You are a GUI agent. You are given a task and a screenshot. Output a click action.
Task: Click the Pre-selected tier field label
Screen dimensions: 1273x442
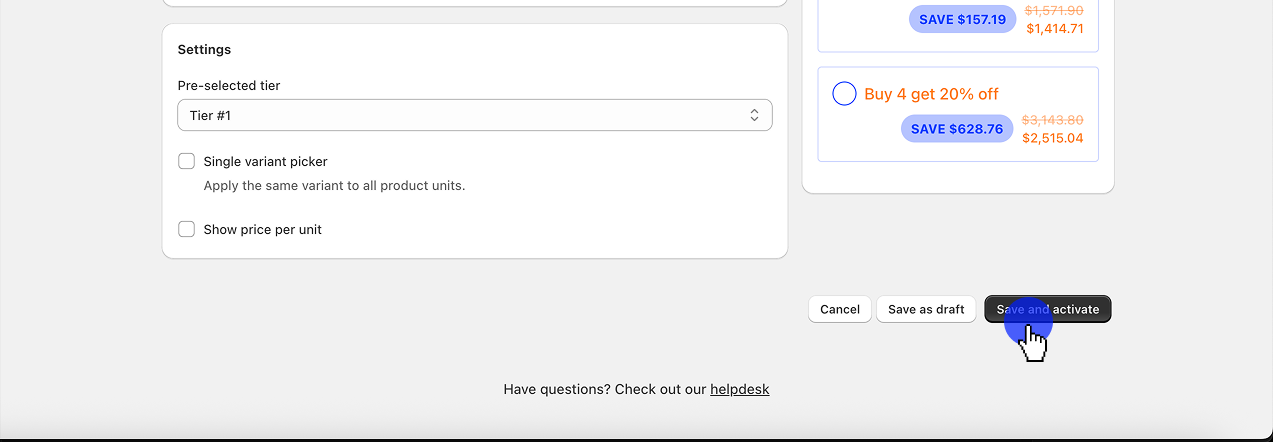[x=229, y=85]
